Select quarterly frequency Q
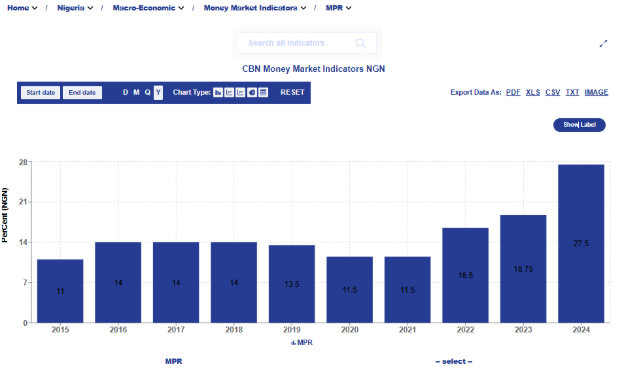 point(147,92)
